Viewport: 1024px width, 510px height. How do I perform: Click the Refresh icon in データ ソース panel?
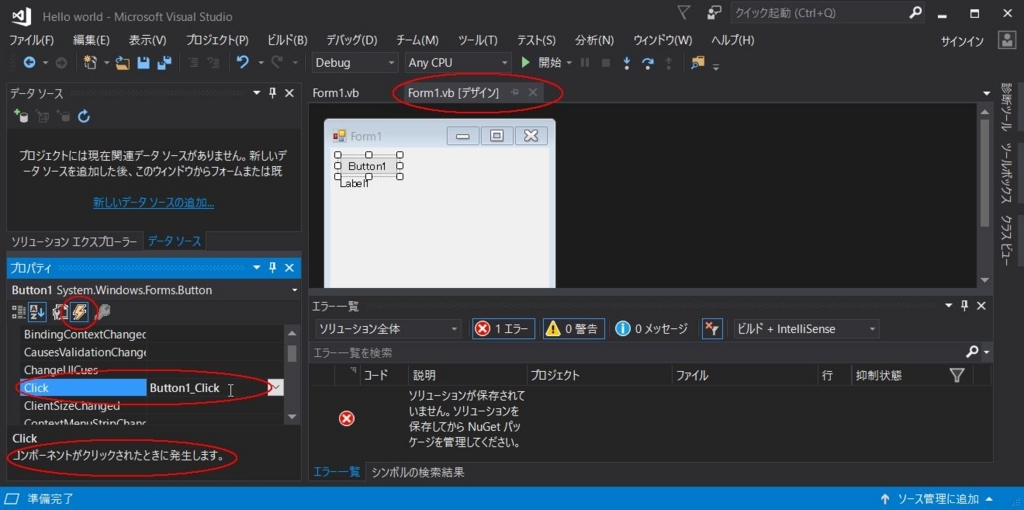pos(84,117)
